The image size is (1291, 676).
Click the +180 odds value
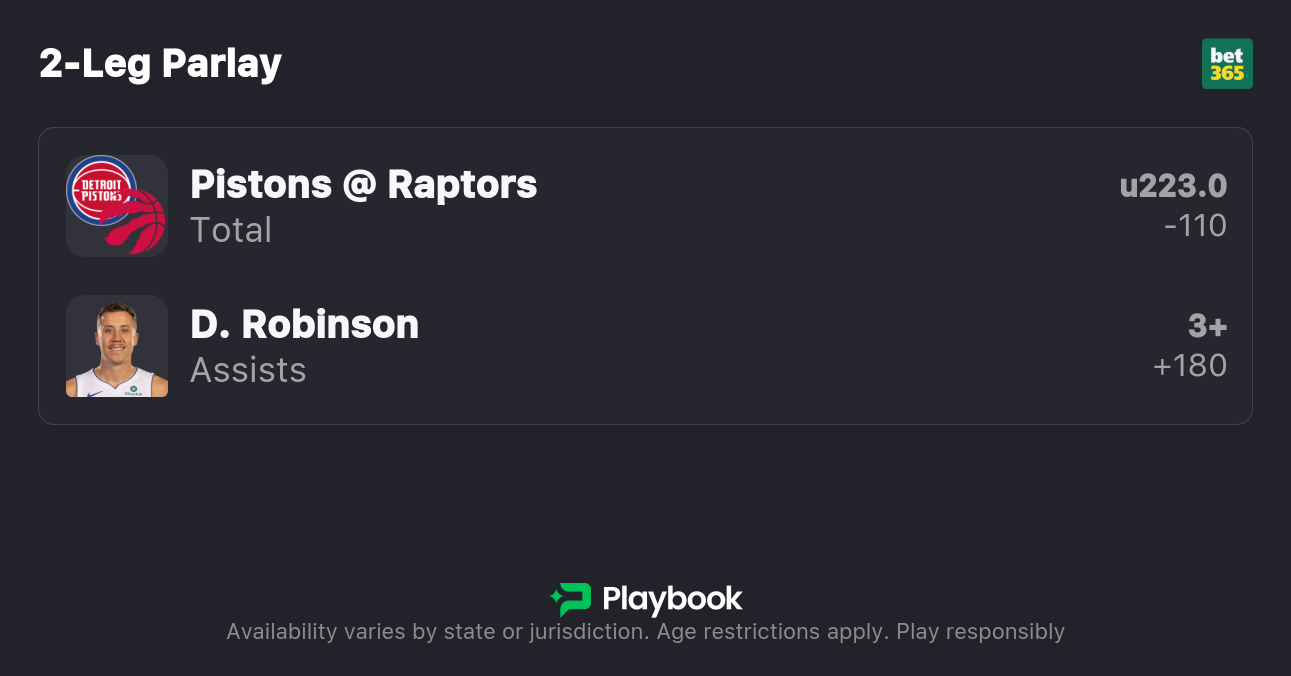1190,366
